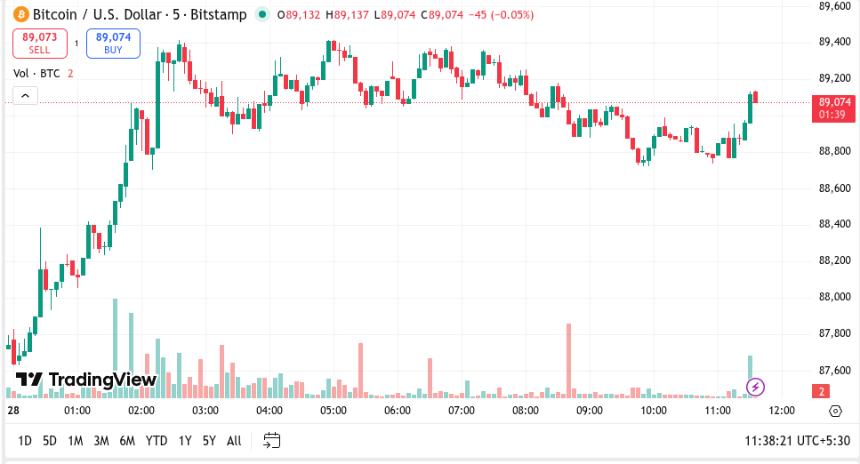Click the green market status indicator
The image size is (860, 464).
pyautogui.click(x=262, y=15)
